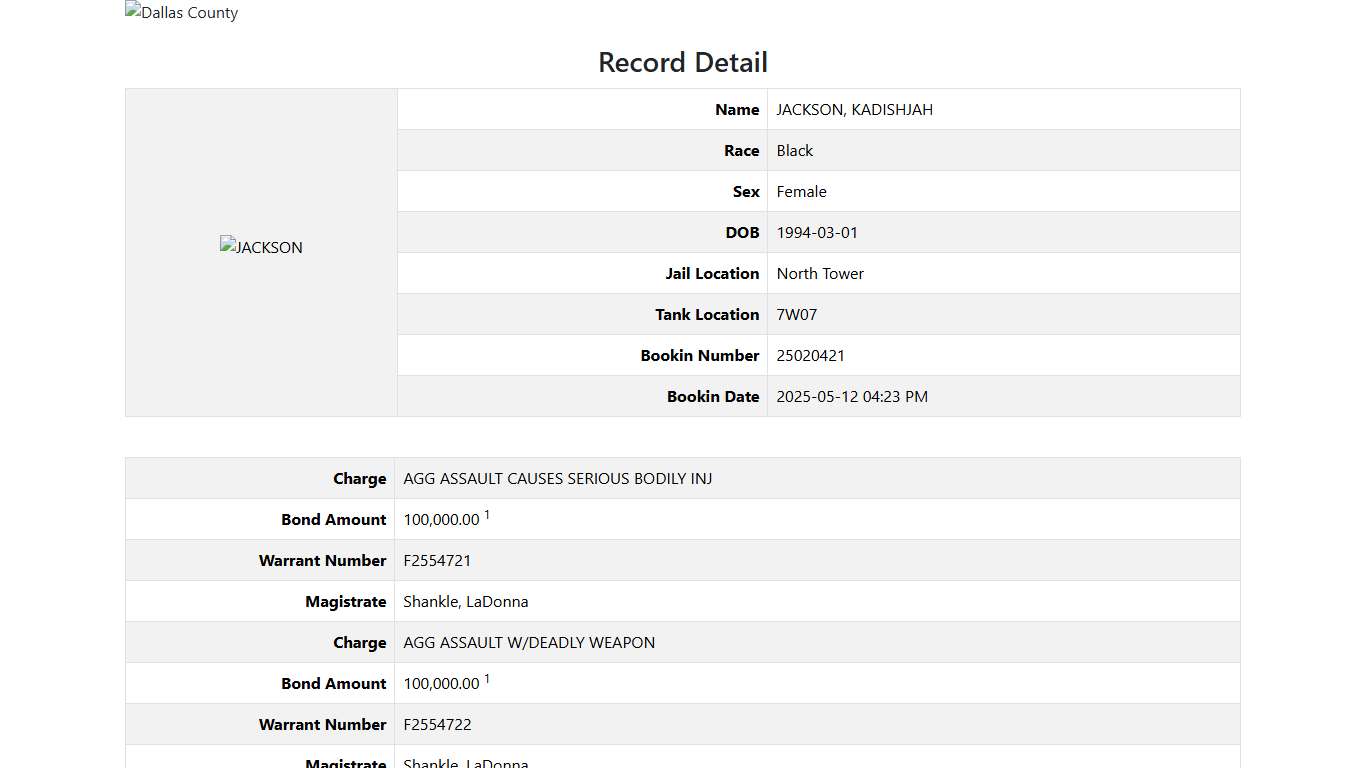The image size is (1366, 768).
Task: Click the Bookin Date timestamp value
Action: click(x=852, y=396)
